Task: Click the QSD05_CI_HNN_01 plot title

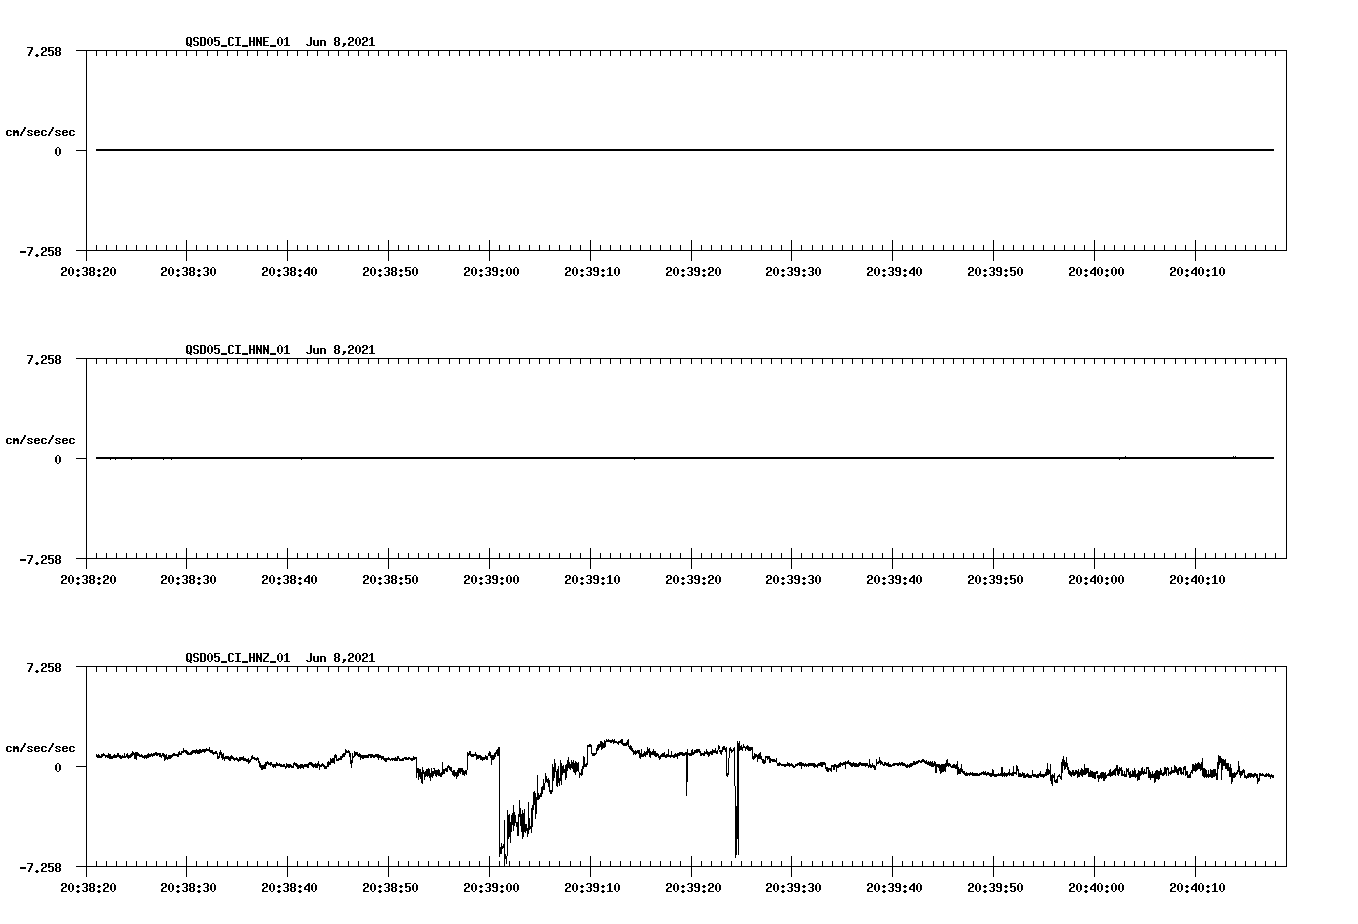Action: (x=280, y=350)
